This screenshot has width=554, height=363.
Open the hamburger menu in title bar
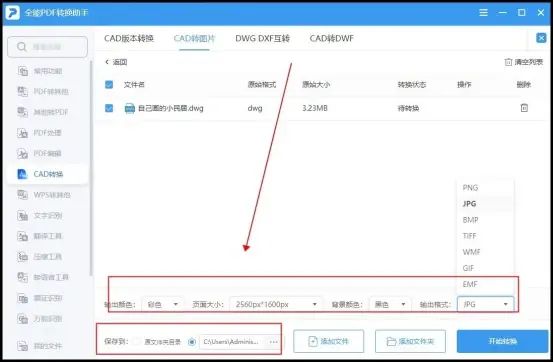(483, 13)
